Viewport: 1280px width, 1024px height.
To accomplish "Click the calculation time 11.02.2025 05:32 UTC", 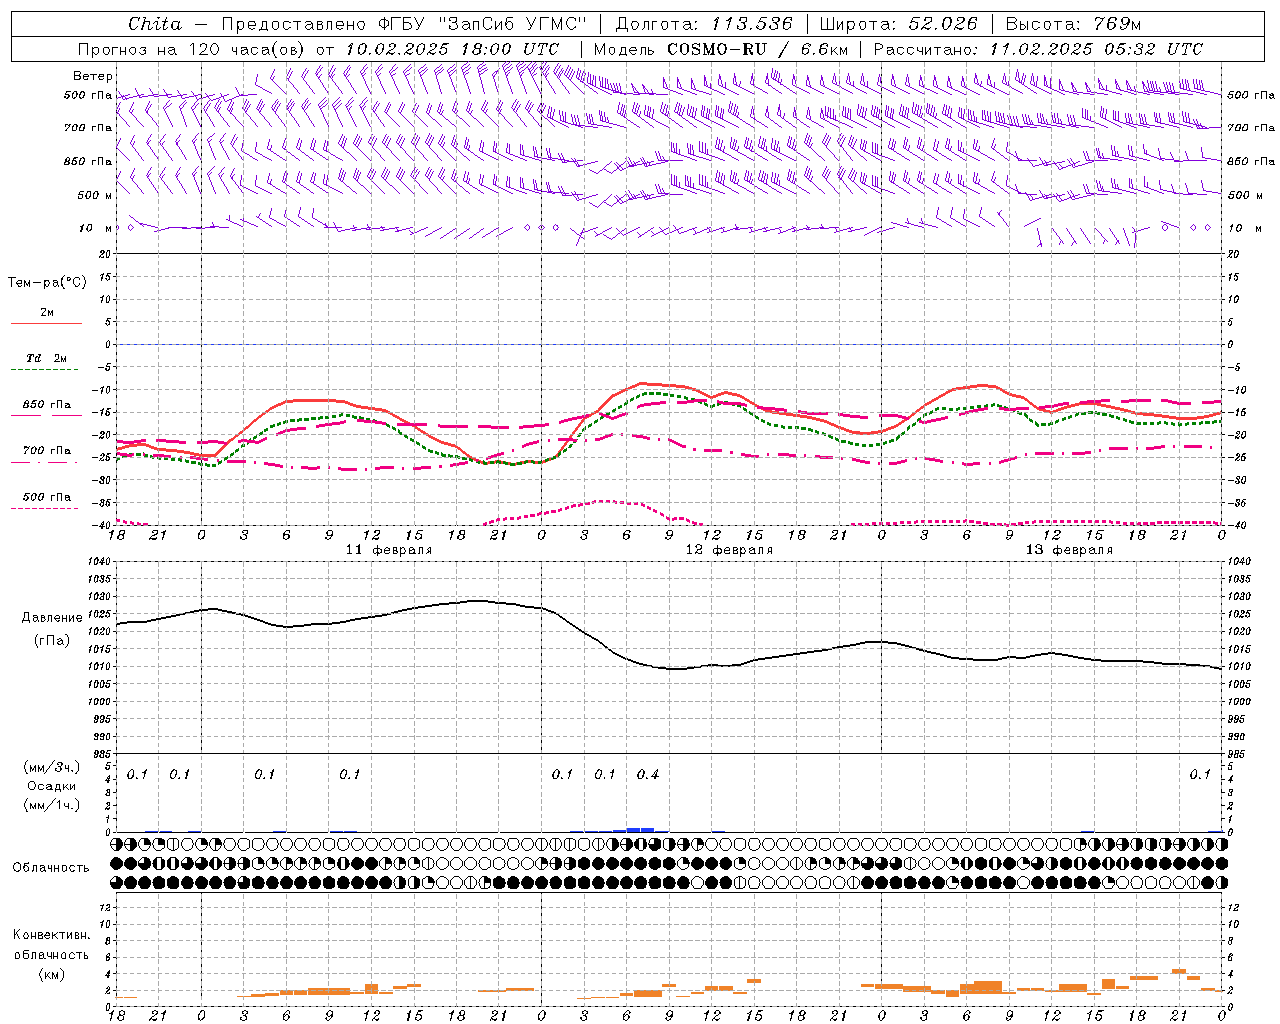I will [x=1096, y=49].
